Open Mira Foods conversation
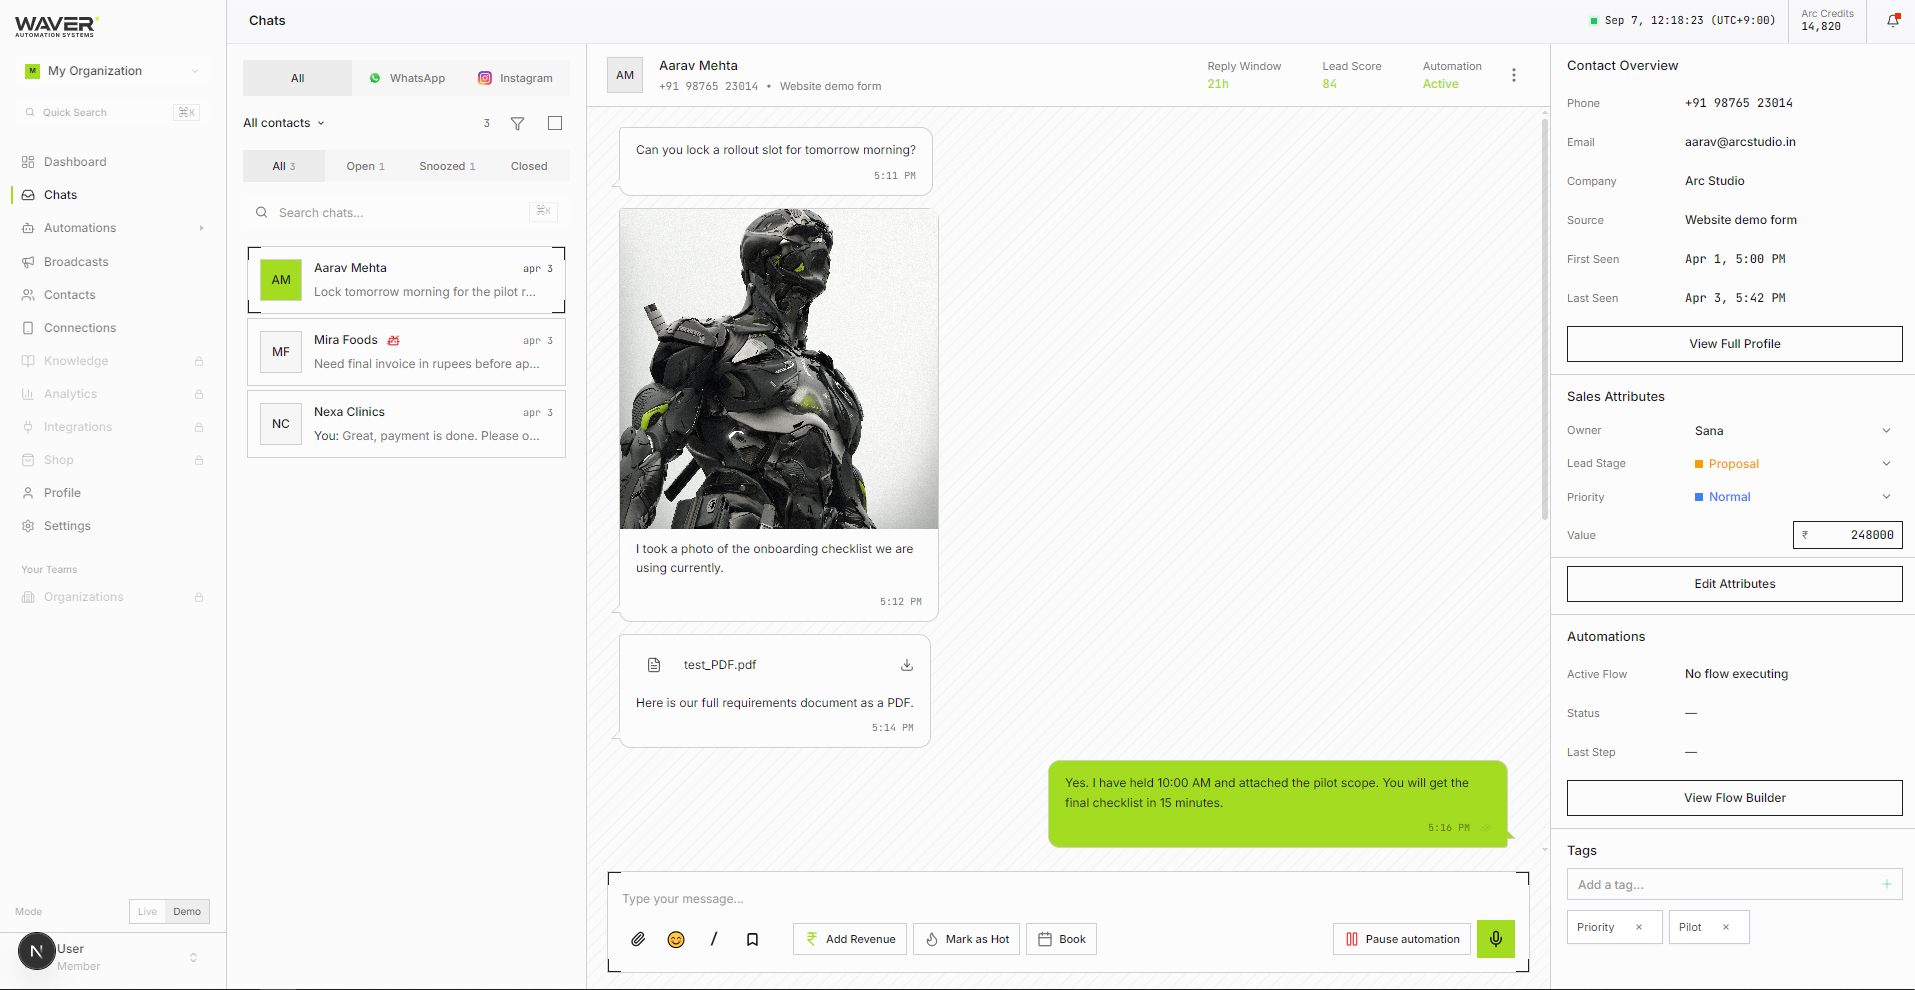This screenshot has width=1915, height=990. [406, 352]
